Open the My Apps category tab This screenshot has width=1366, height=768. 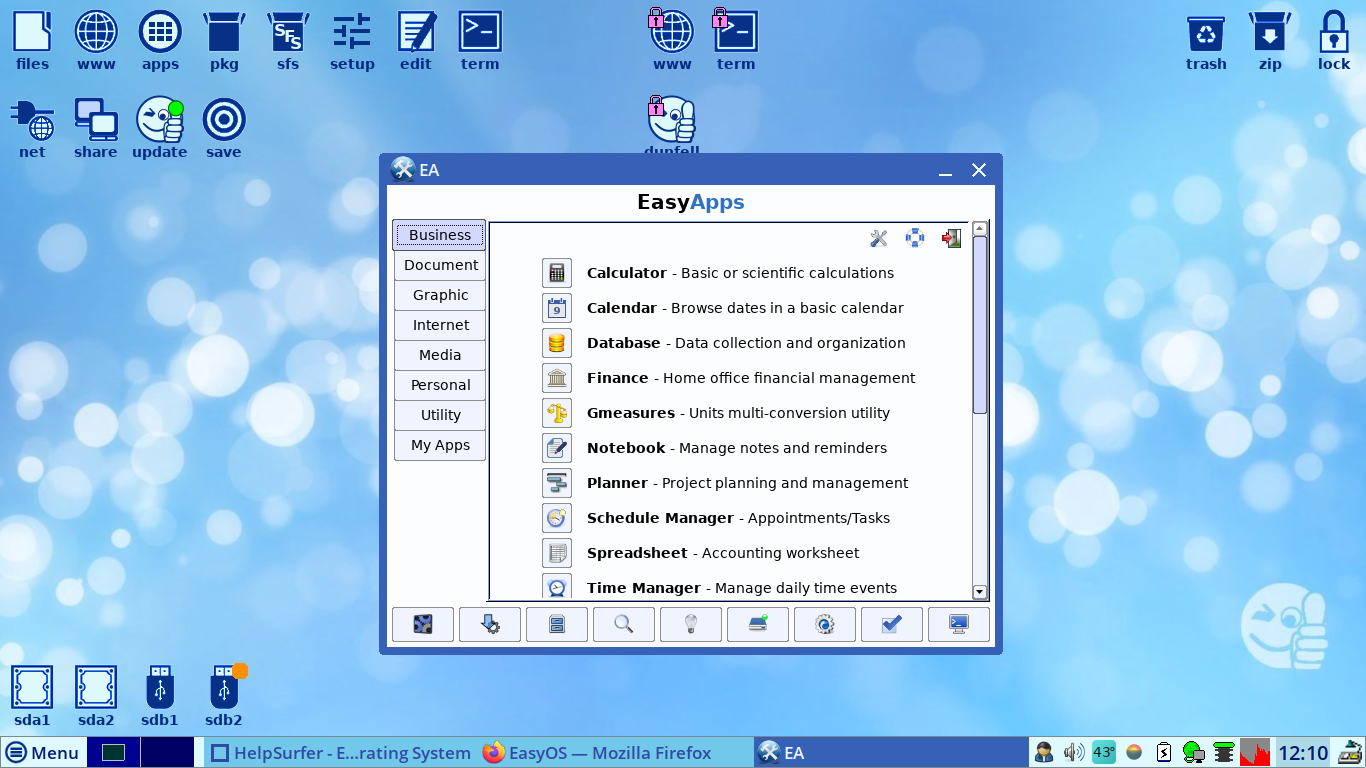point(439,445)
